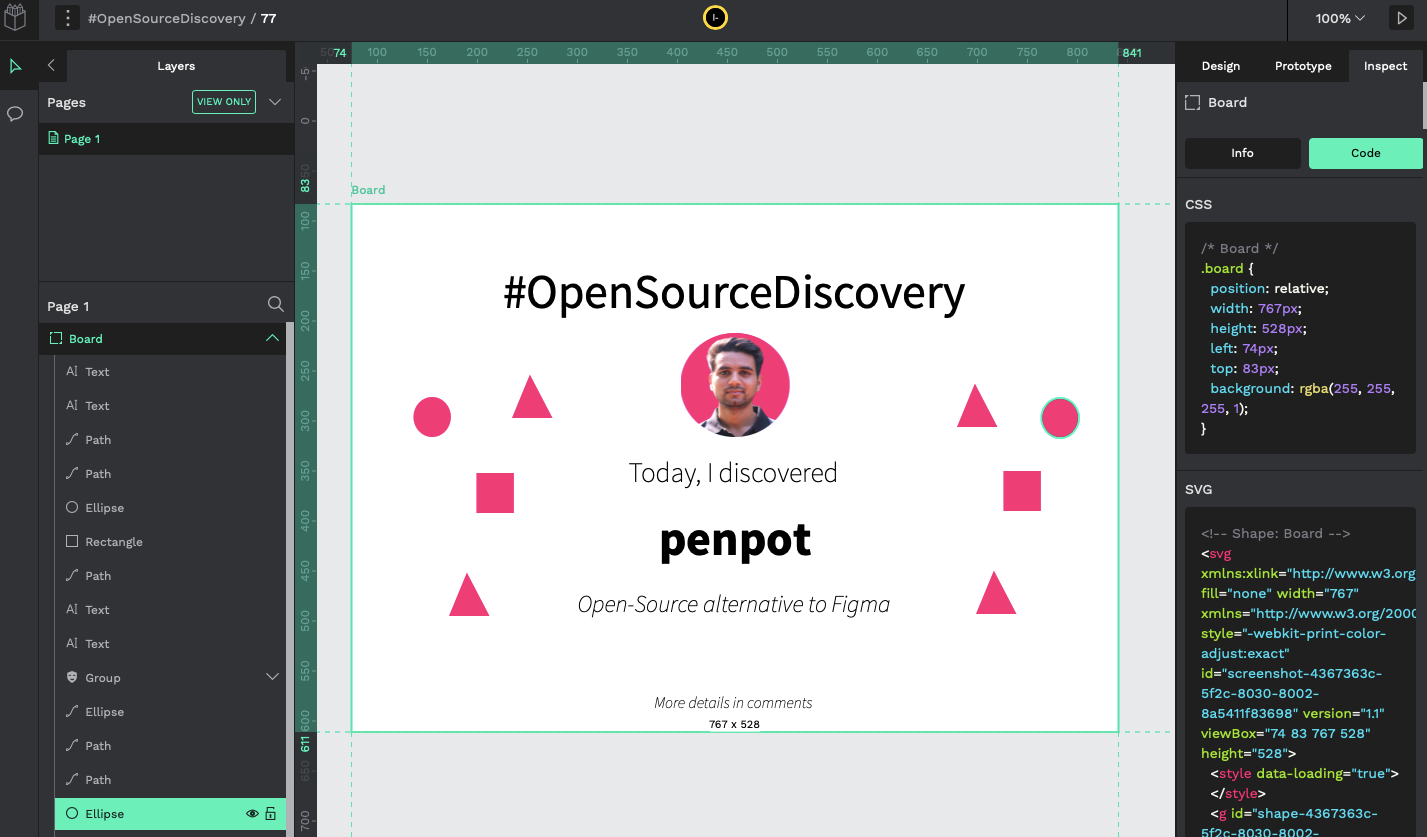Viewport: 1427px width, 837px height.
Task: Click the 767 x 528 size label
Action: 735,724
